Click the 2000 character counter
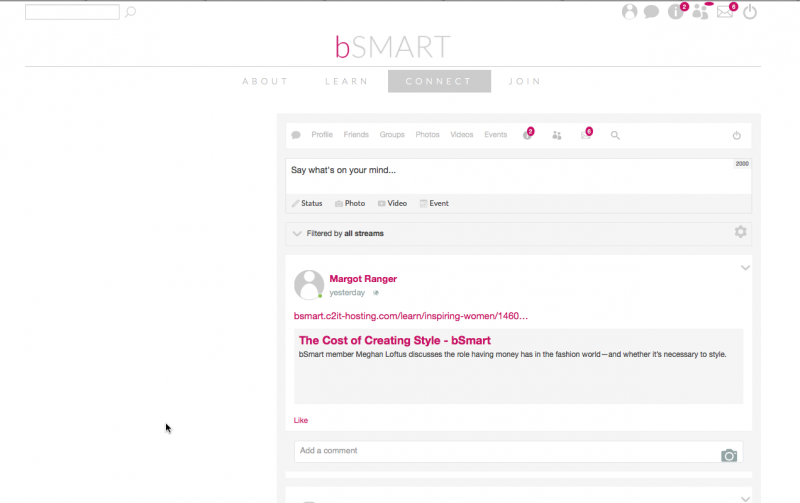Screen dimensions: 800x503 742,164
